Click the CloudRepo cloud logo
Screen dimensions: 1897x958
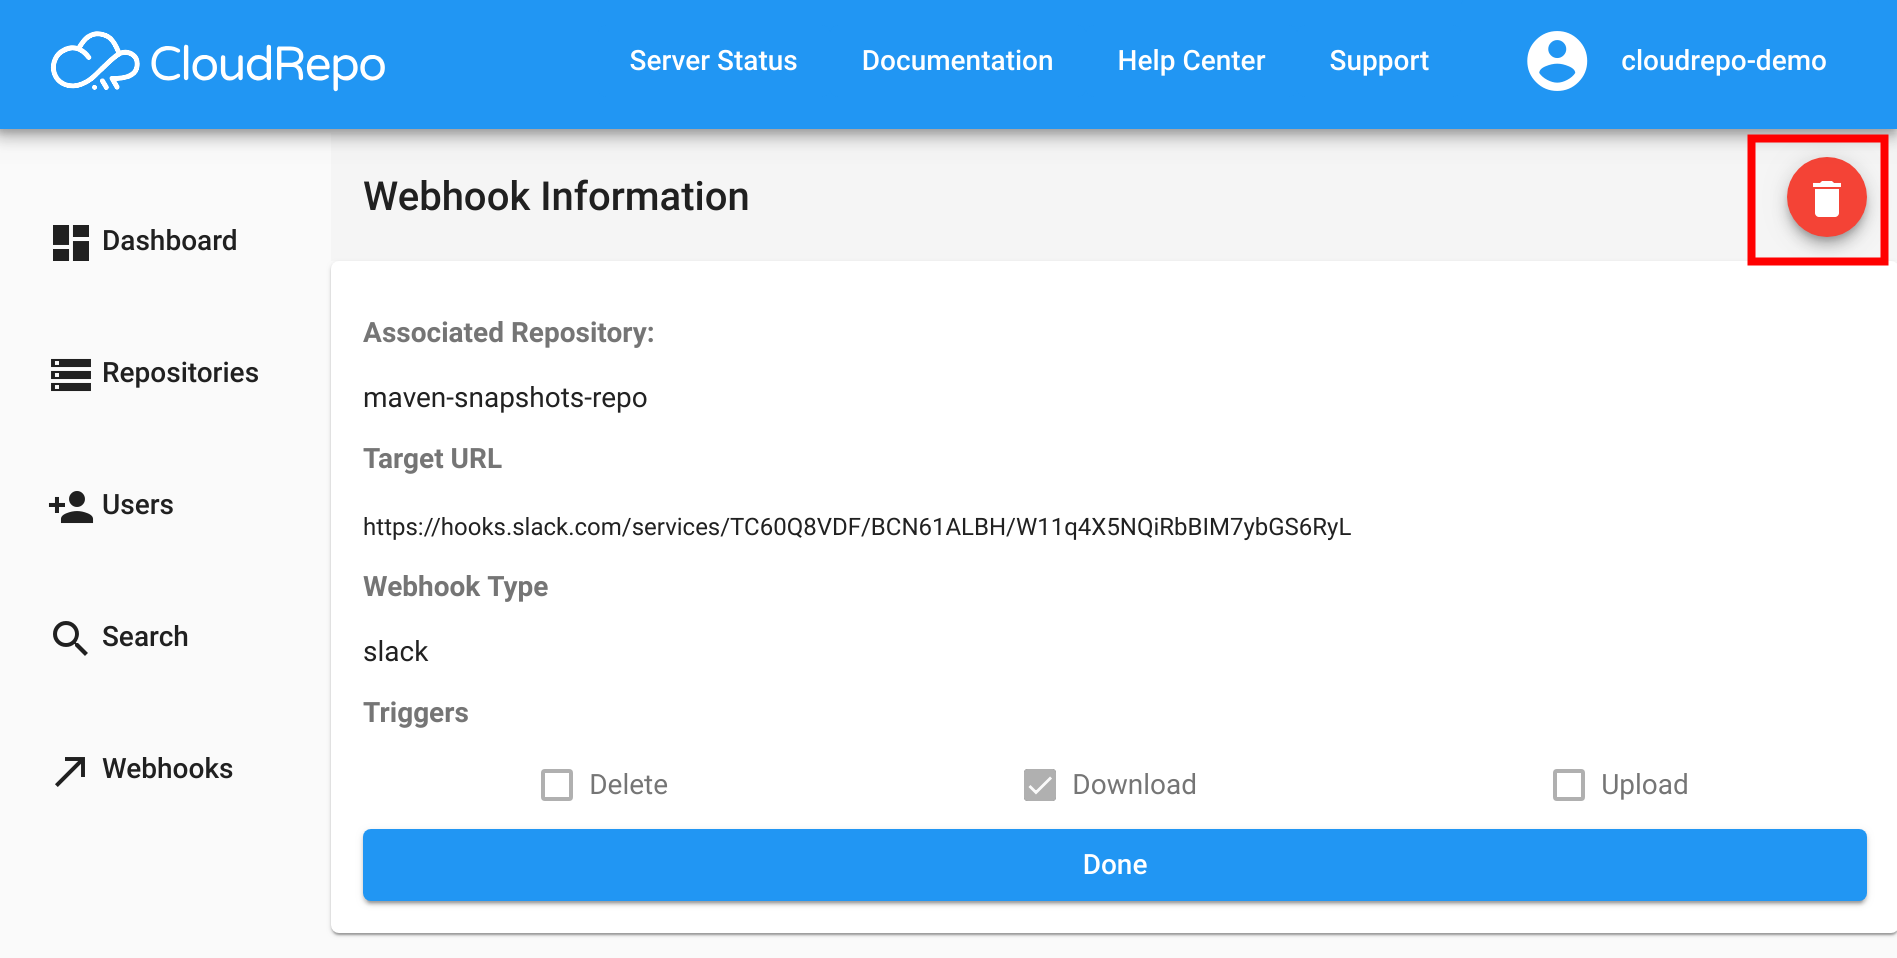(x=95, y=62)
